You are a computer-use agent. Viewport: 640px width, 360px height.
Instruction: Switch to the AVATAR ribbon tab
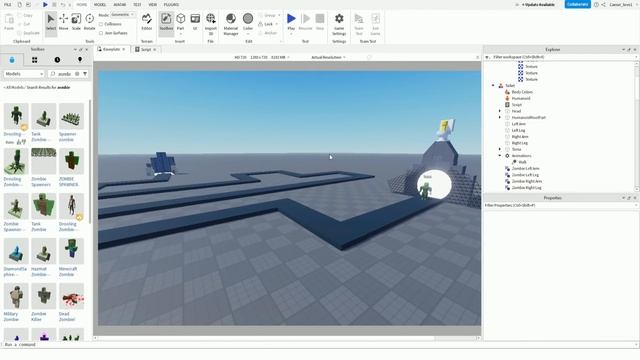(120, 4)
